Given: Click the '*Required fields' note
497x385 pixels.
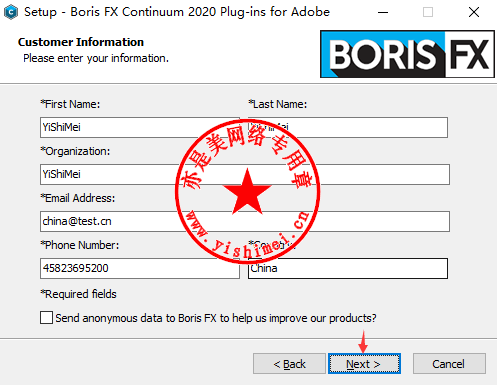Looking at the screenshot, I should click(x=78, y=294).
